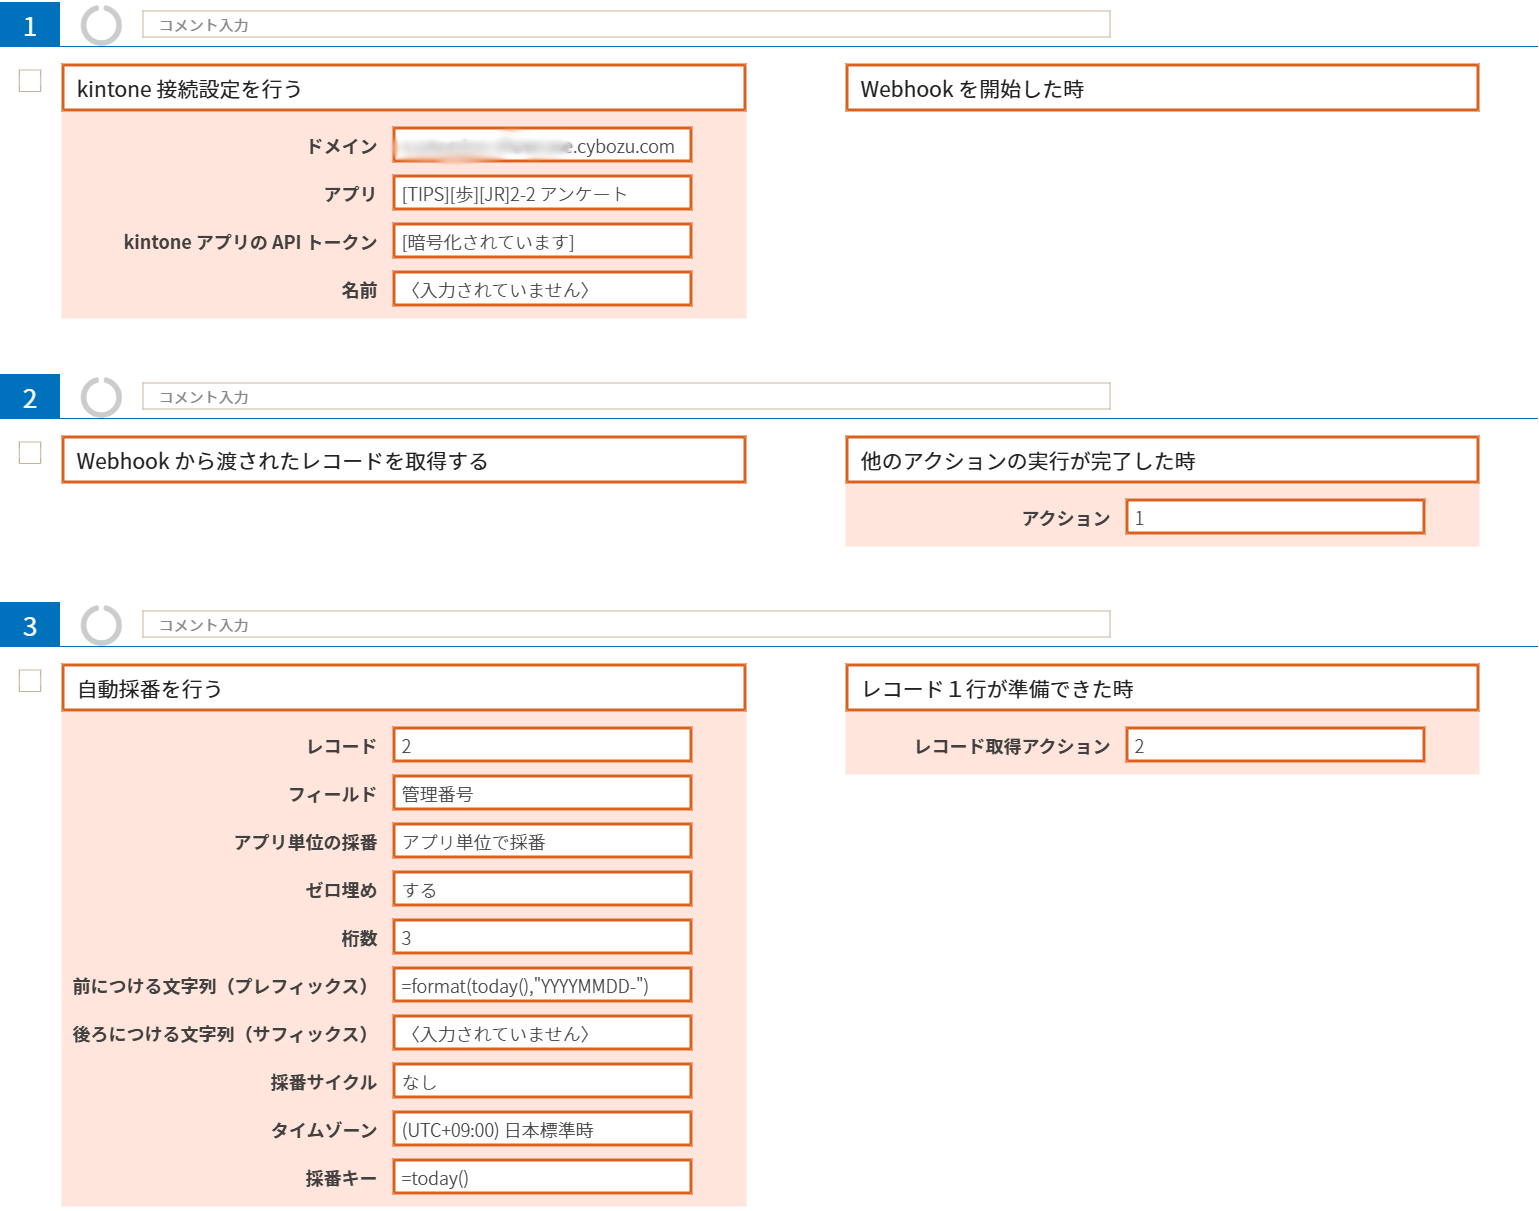Click the レコード field with value 2
The width and height of the screenshot is (1539, 1211).
coord(542,745)
